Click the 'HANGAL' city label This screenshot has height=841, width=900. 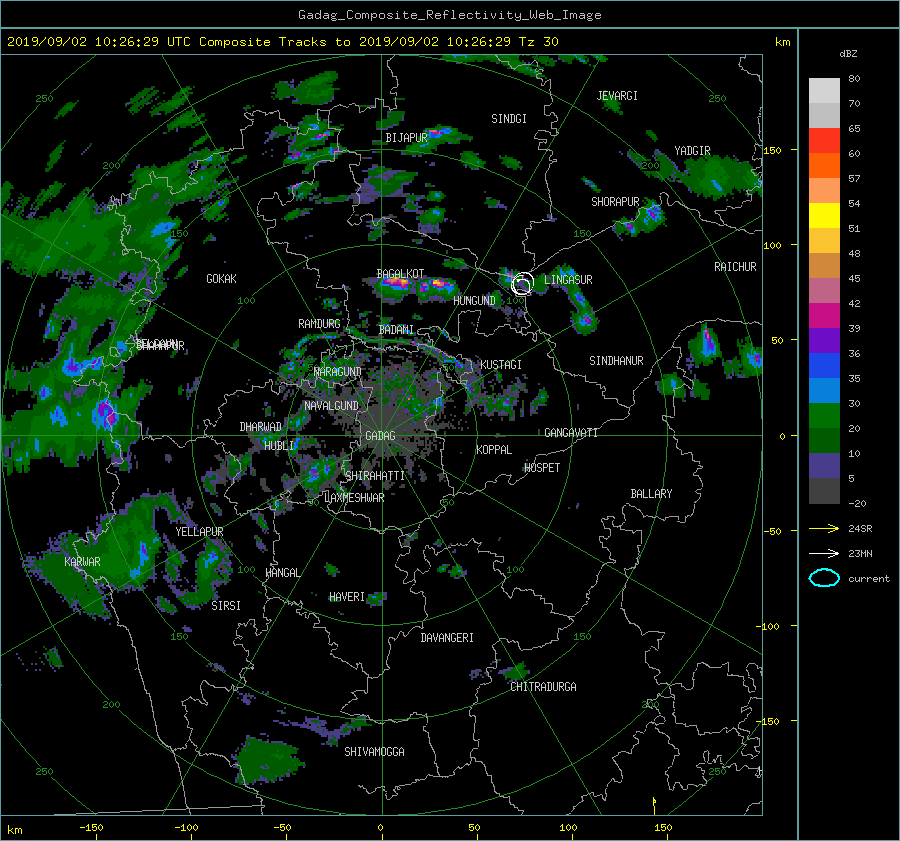click(282, 573)
